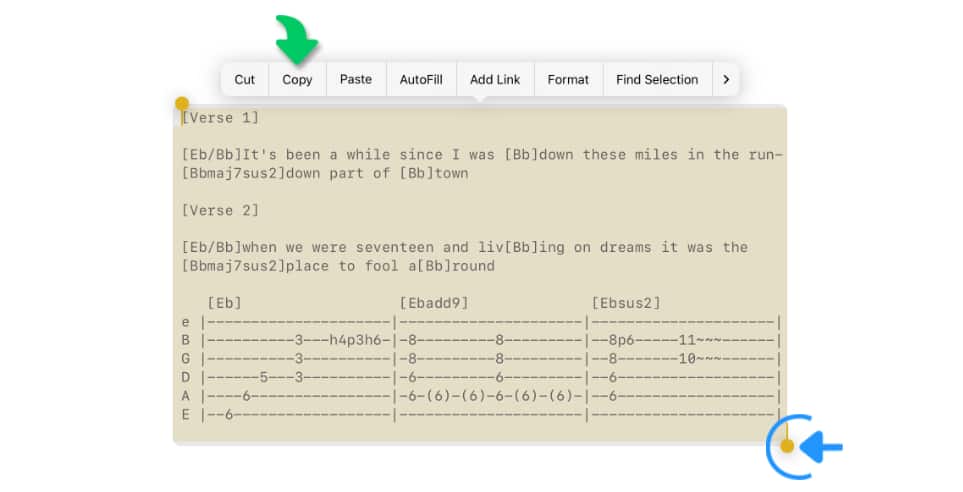
Task: Choose Cut from the edit menu
Action: pos(244,79)
